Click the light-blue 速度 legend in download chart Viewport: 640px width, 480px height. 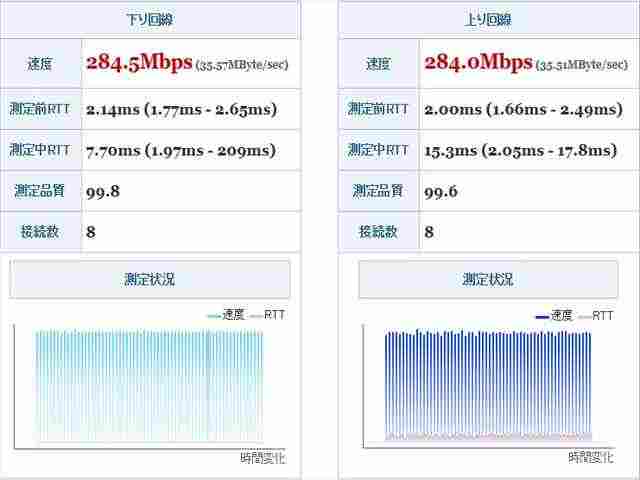click(x=226, y=315)
